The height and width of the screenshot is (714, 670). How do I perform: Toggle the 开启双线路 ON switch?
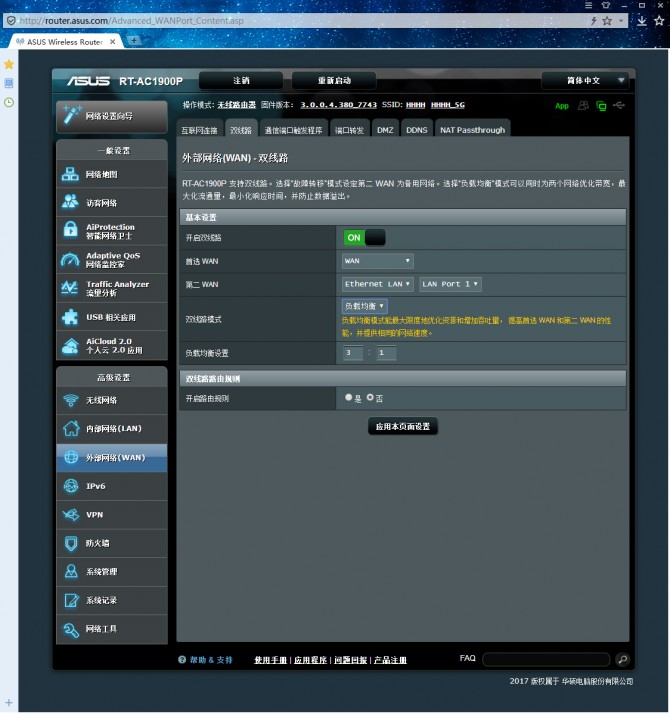click(x=364, y=238)
